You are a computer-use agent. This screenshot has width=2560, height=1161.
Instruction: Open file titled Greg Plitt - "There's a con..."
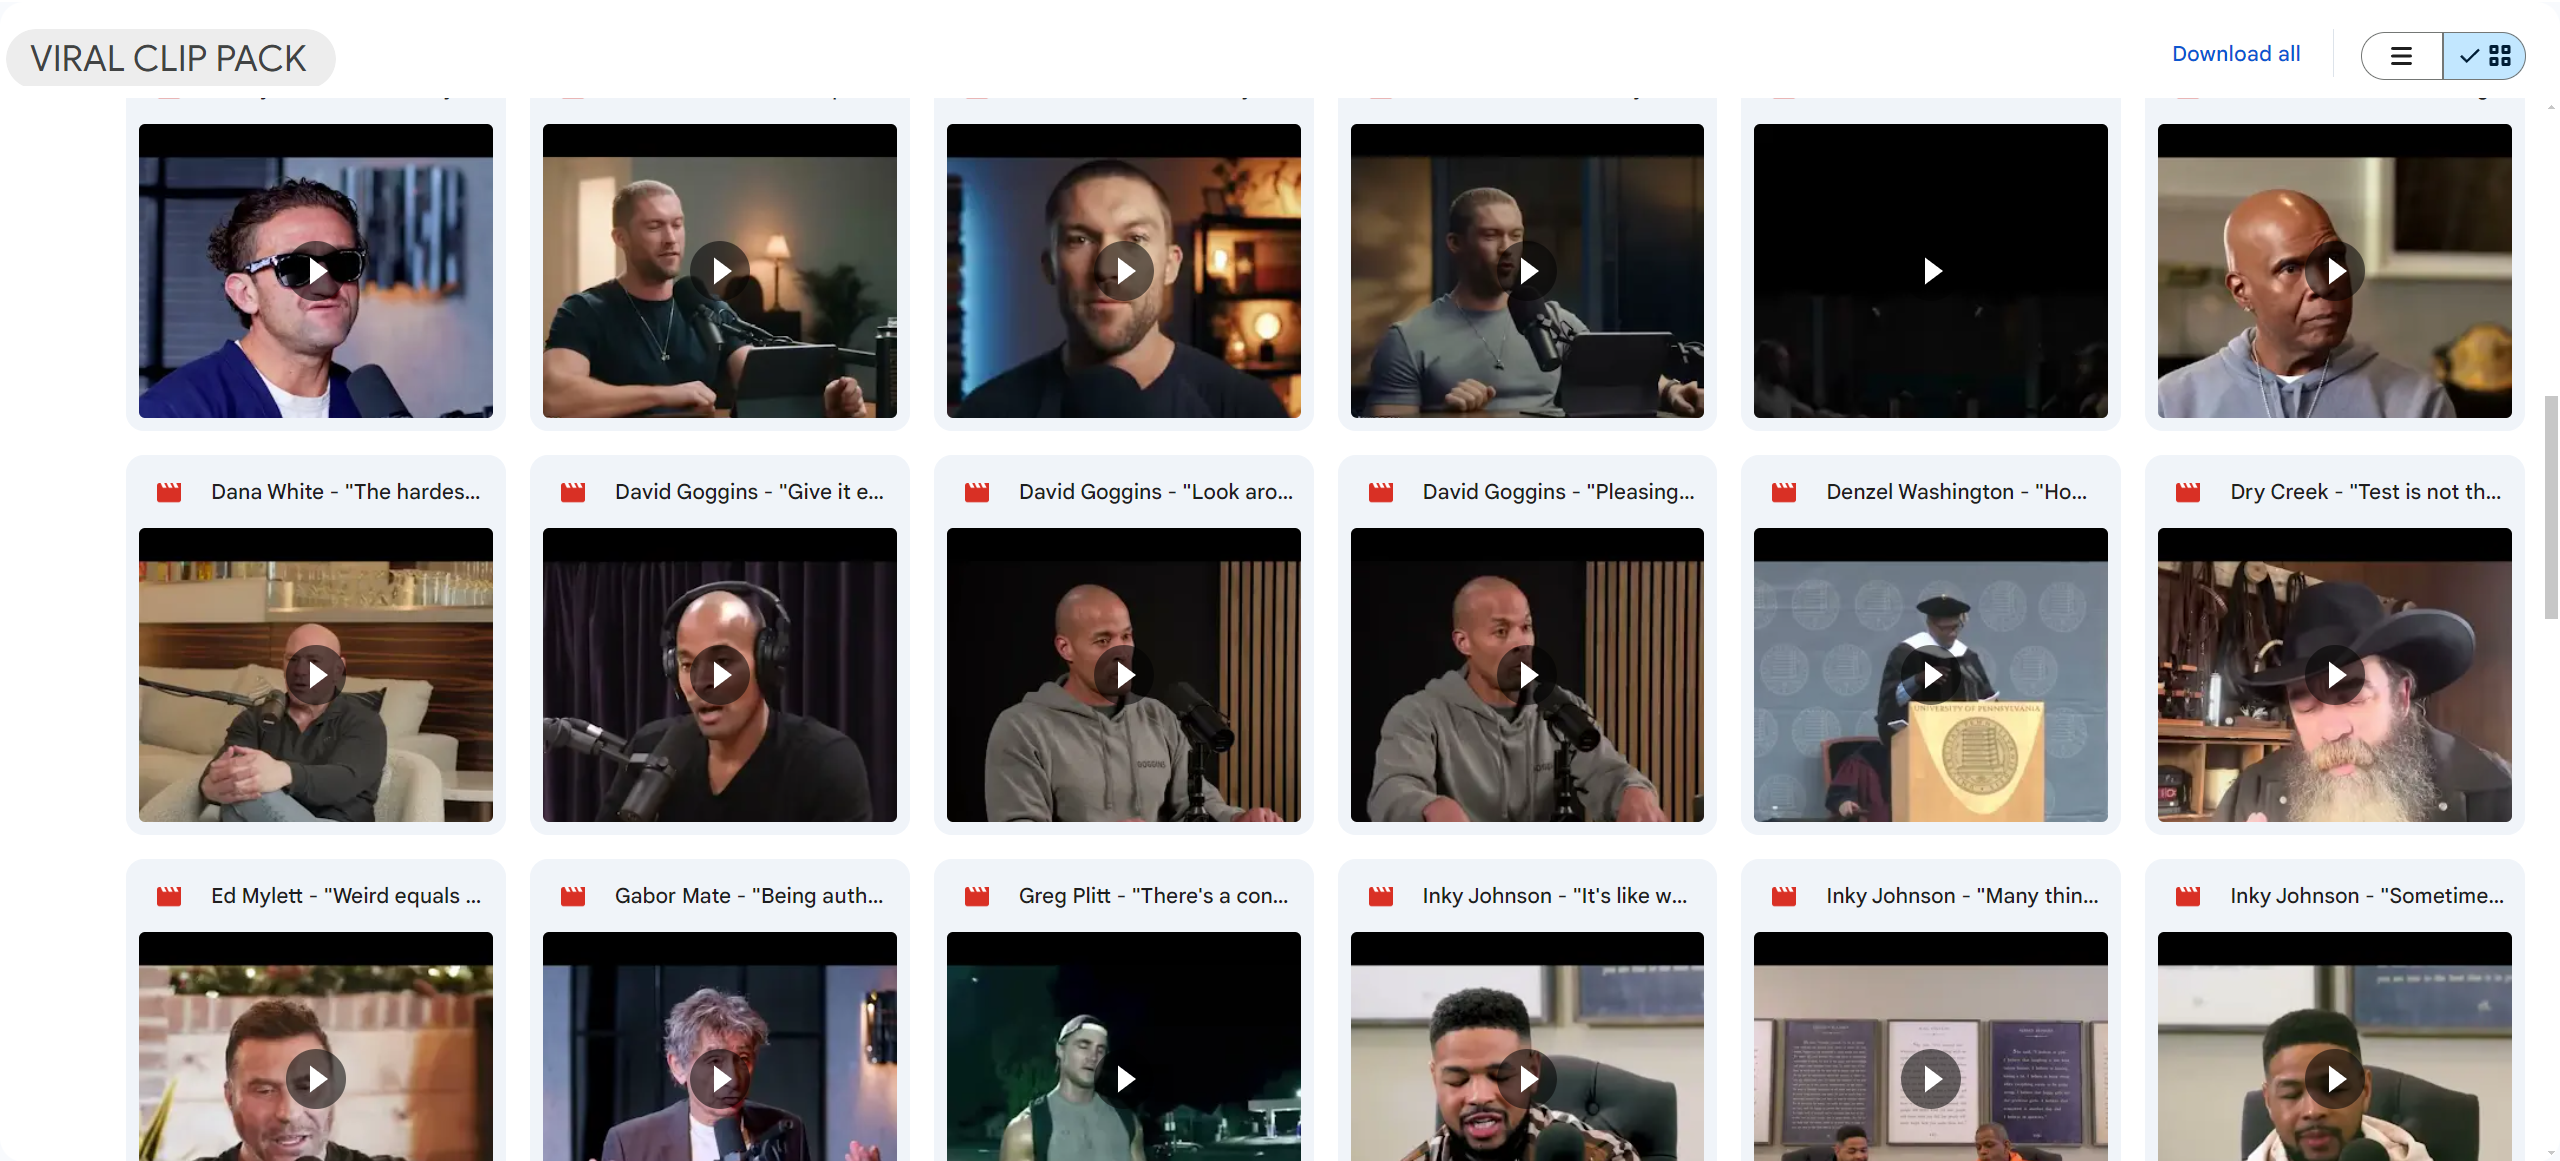click(1154, 896)
